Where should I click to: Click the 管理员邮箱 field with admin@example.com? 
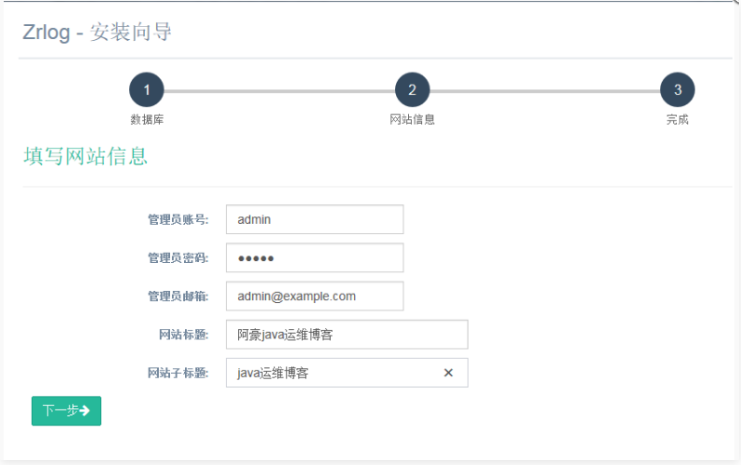314,296
